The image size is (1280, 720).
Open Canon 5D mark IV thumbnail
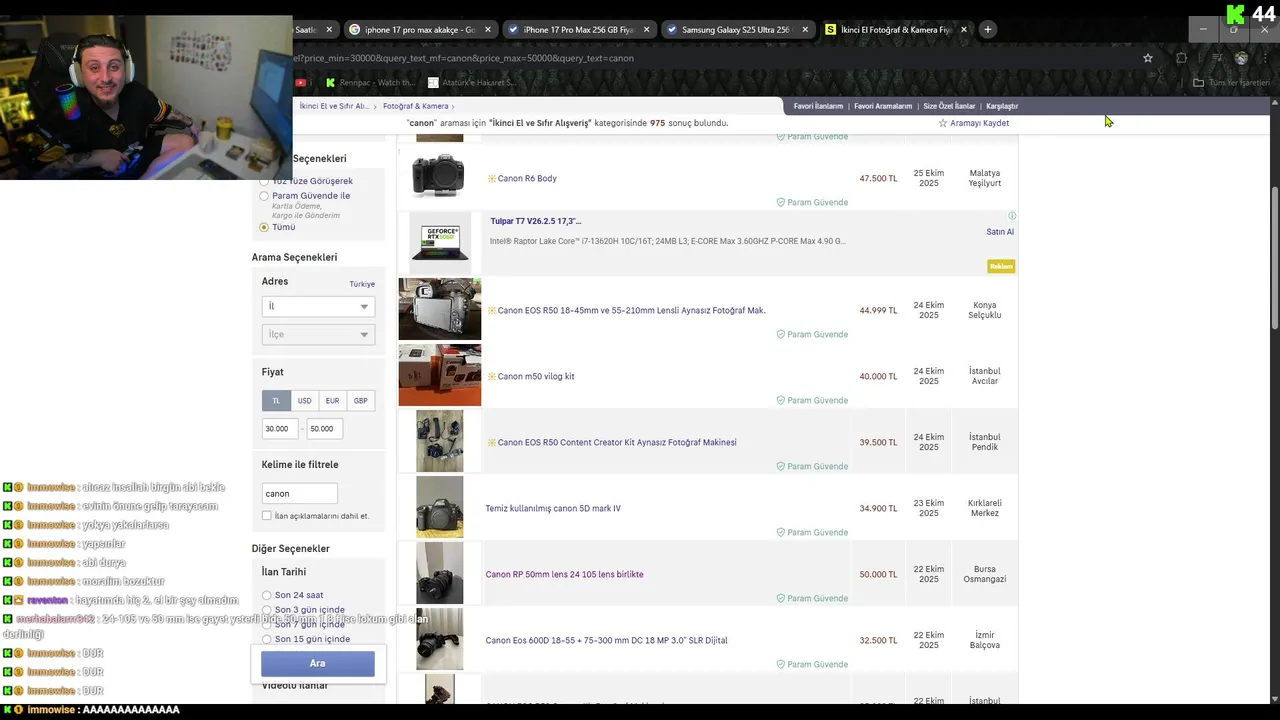(440, 507)
